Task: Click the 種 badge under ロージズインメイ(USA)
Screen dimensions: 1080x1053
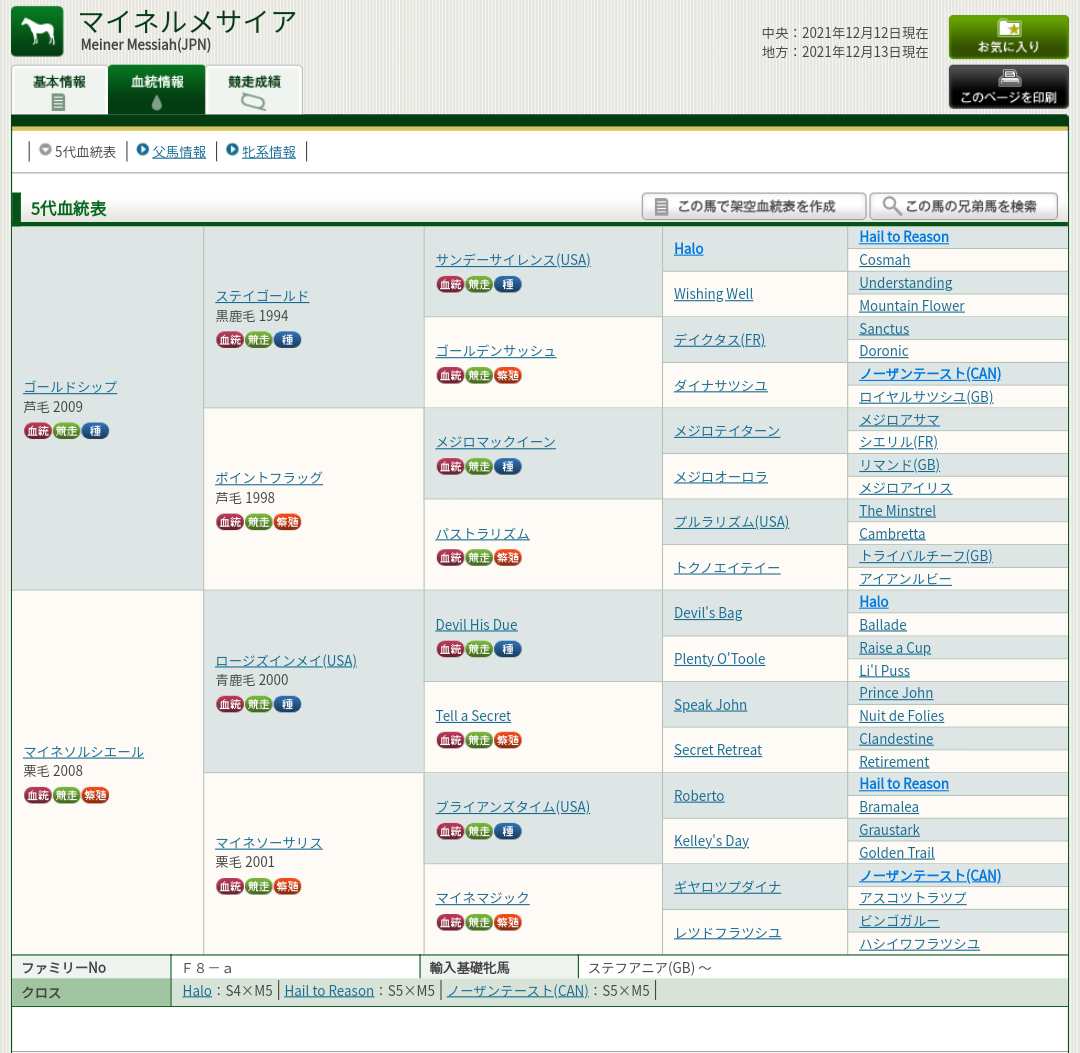Action: coord(288,705)
